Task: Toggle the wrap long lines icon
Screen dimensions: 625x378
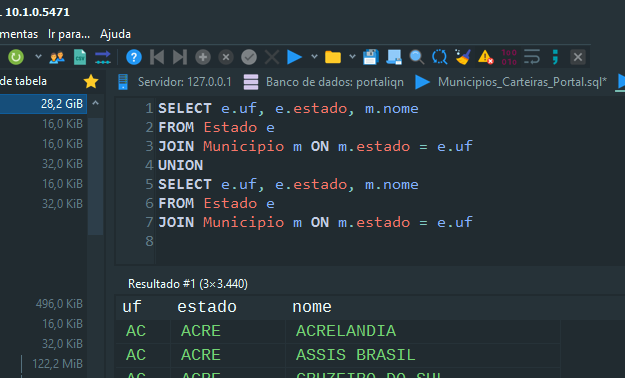Action: (532, 57)
